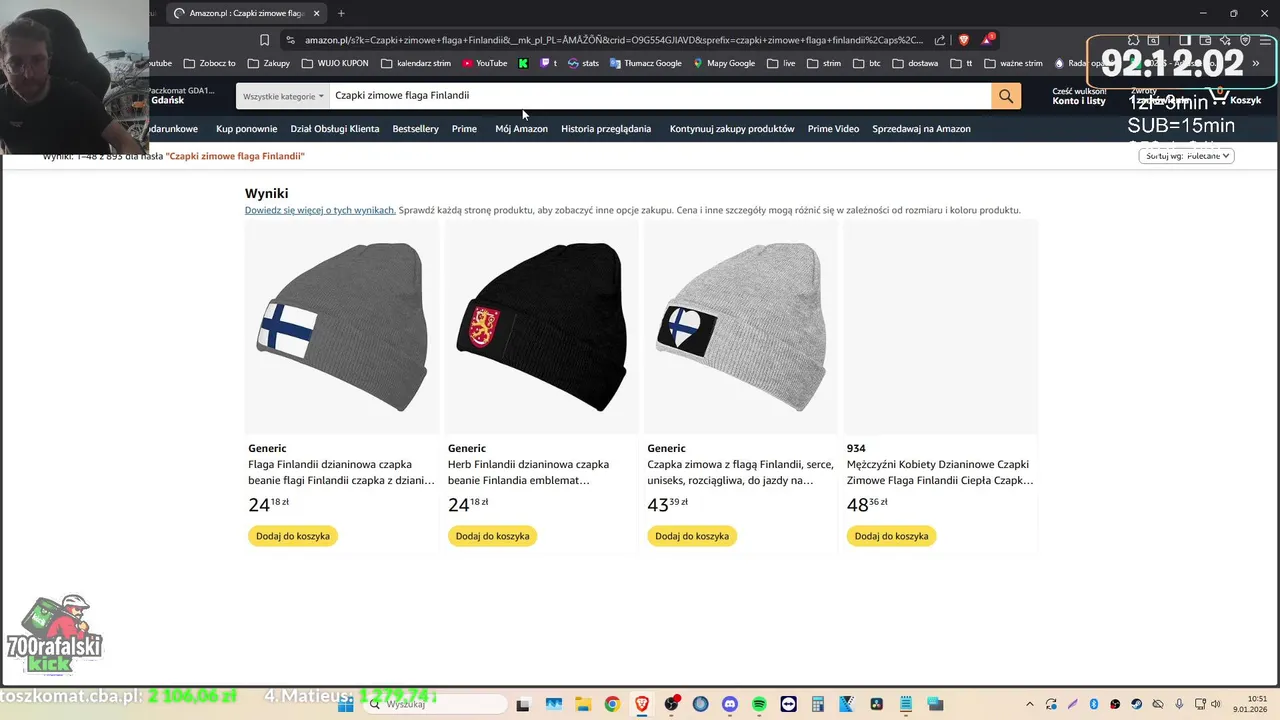
Task: Open the WUJO KUPON bookmarks folder
Action: (335, 63)
